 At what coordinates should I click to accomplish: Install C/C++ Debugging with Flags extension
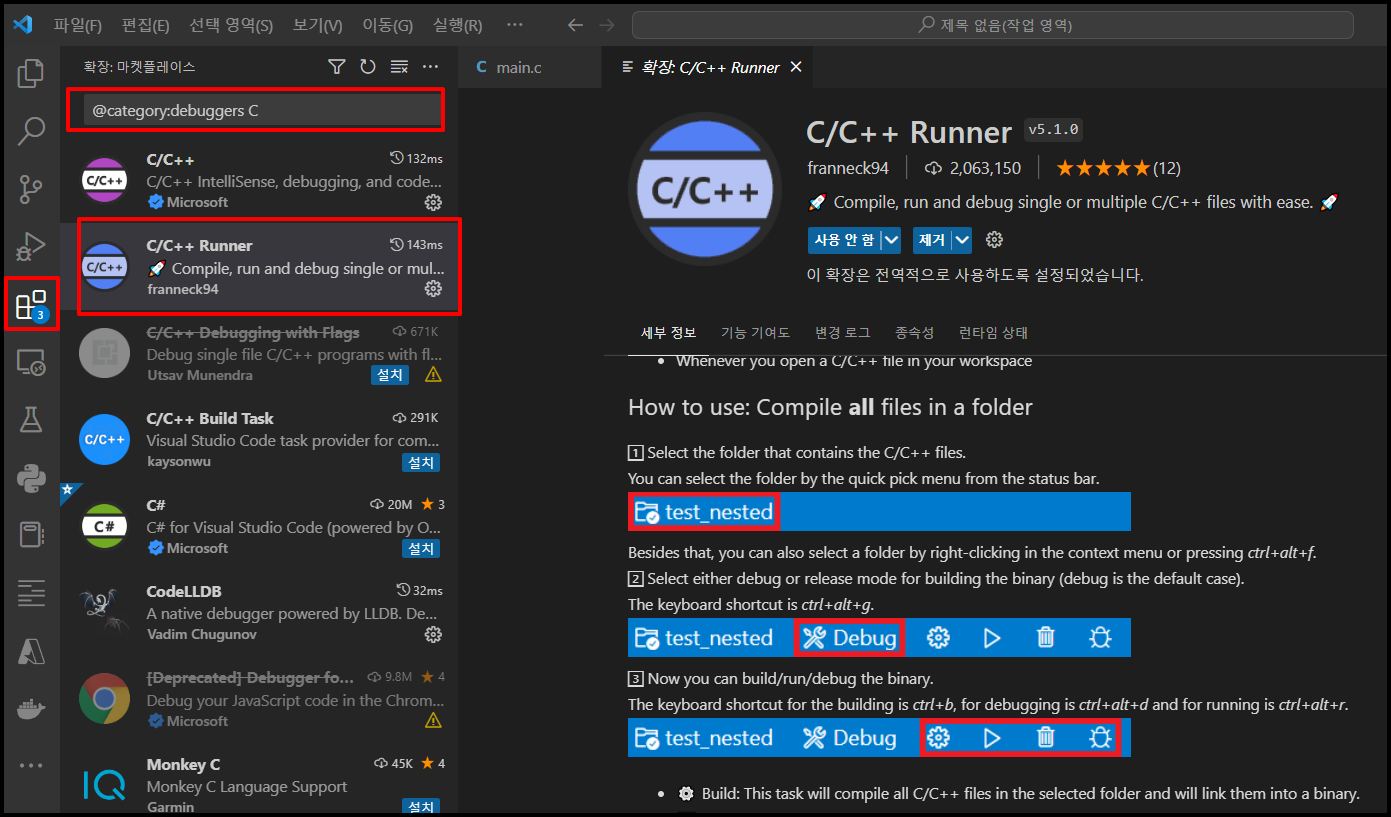pos(390,375)
